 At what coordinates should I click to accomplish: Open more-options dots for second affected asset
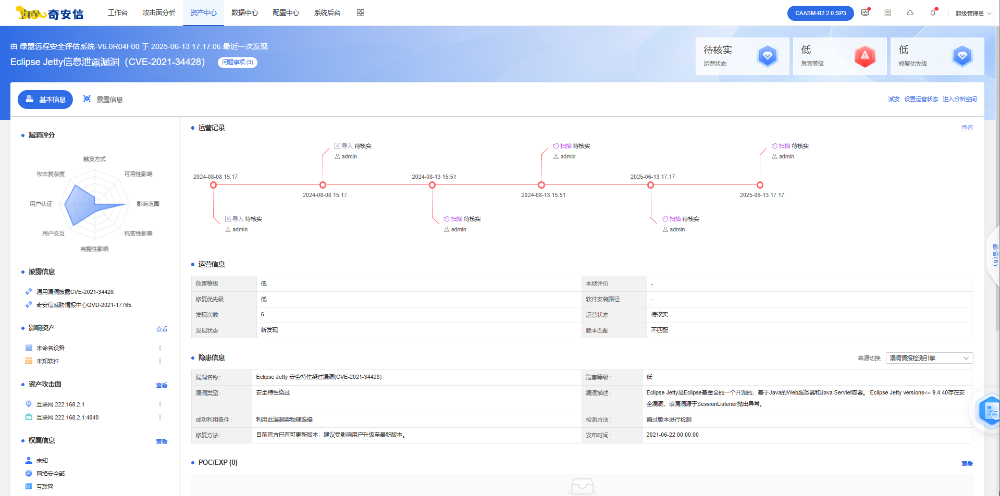[160, 361]
